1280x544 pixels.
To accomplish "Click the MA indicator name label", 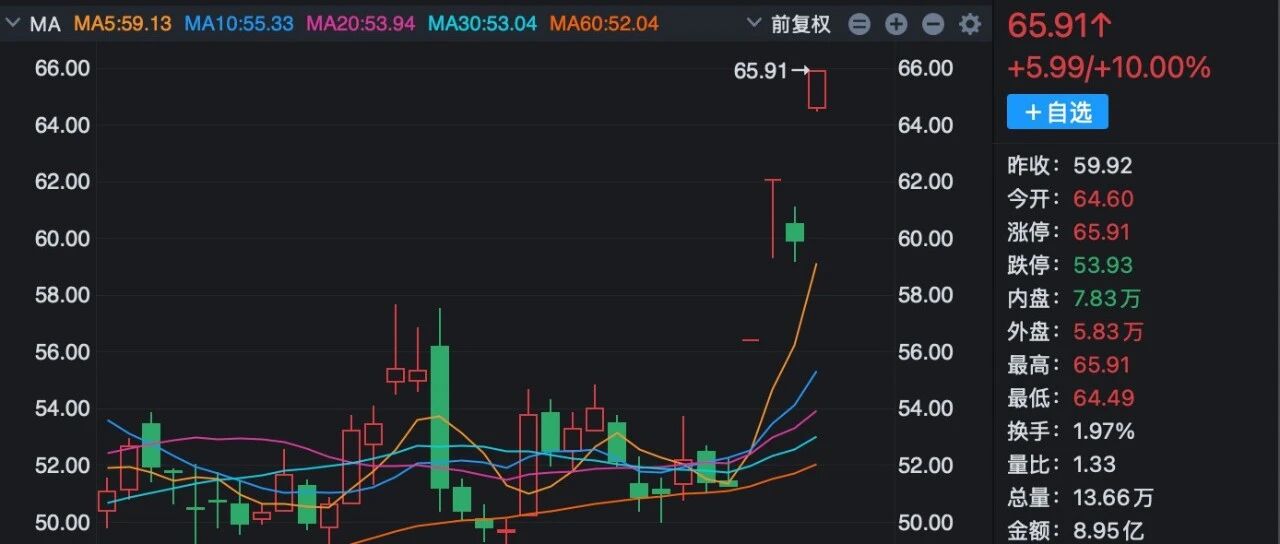I will point(45,24).
